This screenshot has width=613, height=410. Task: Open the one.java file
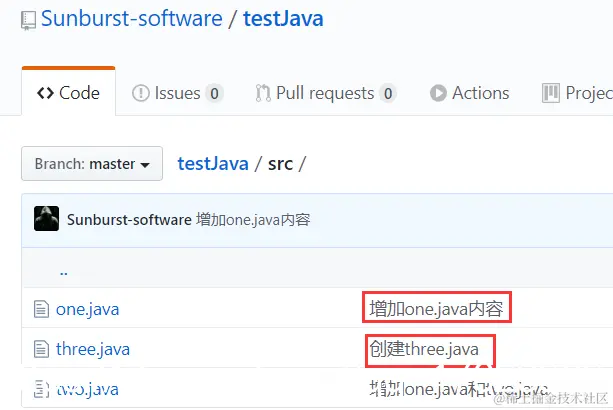tap(88, 310)
